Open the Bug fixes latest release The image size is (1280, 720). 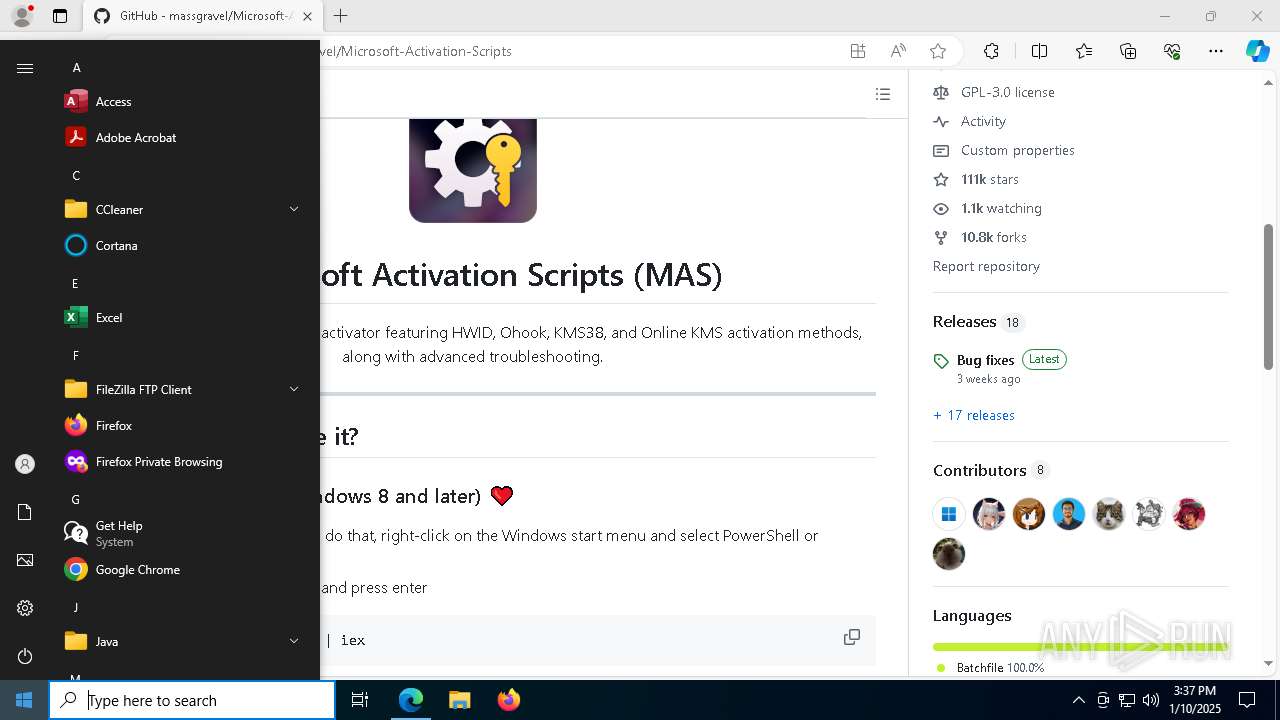tap(985, 360)
